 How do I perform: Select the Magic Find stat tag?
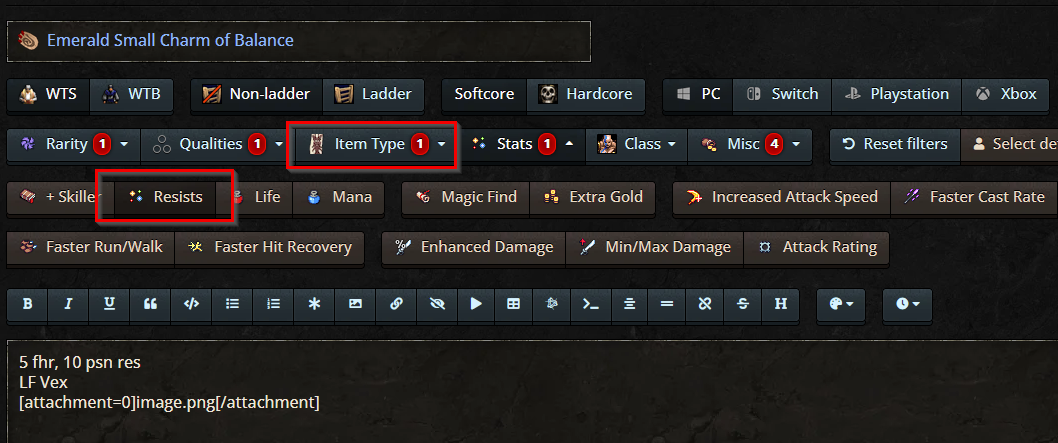[466, 197]
